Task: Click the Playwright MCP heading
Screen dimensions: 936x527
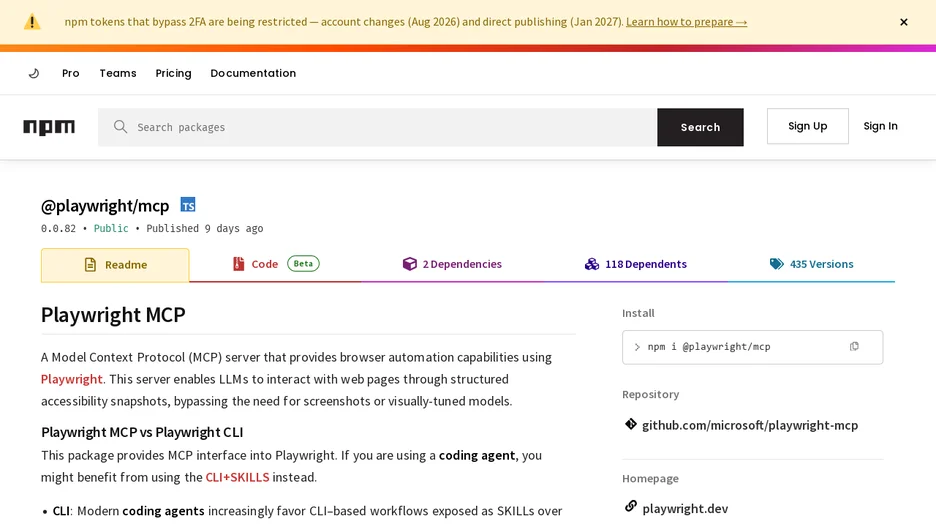Action: 113,315
